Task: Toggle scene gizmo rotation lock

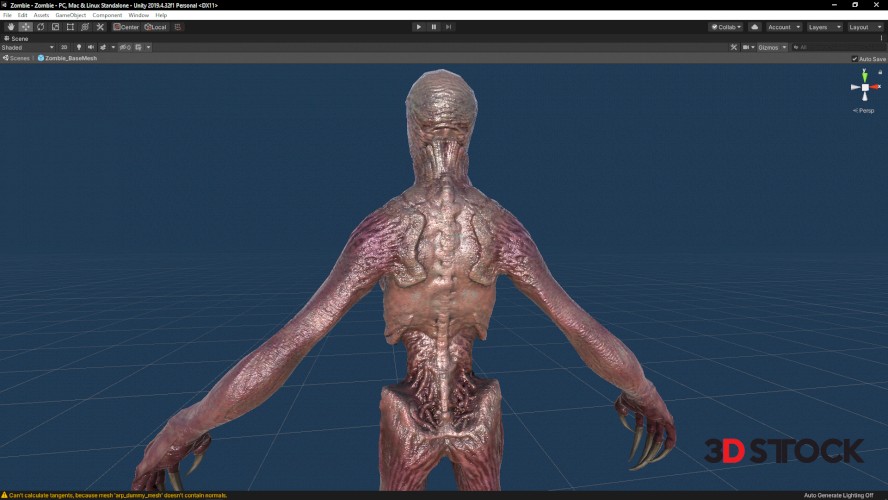Action: [x=880, y=72]
